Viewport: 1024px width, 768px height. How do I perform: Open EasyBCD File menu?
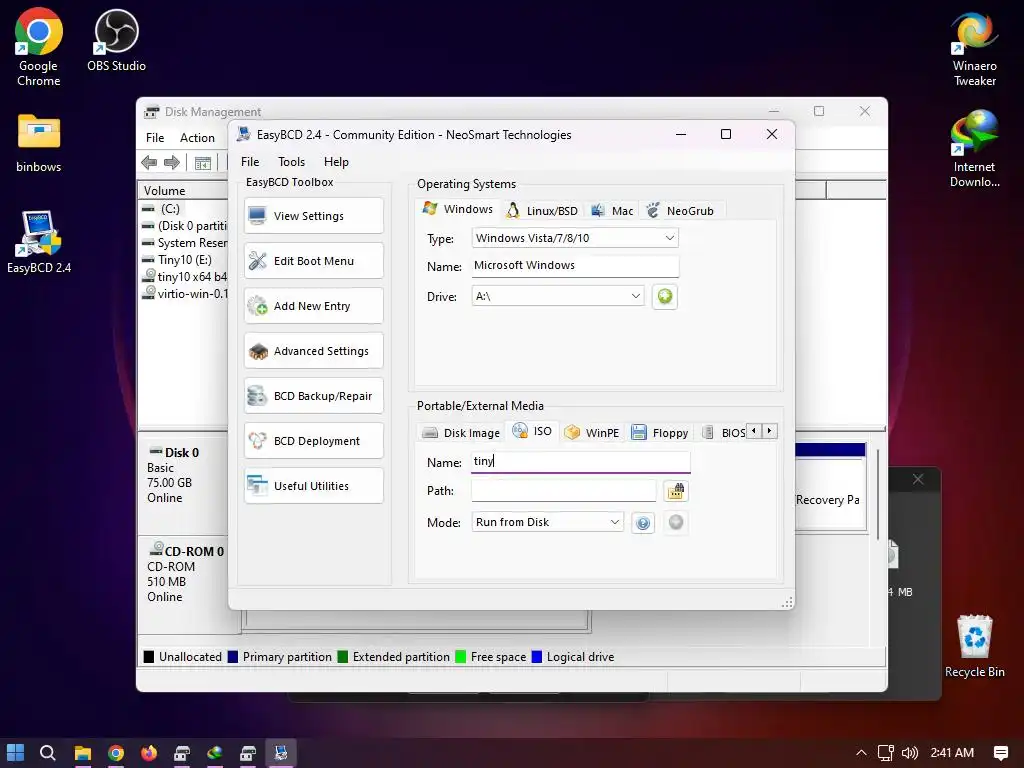coord(250,162)
